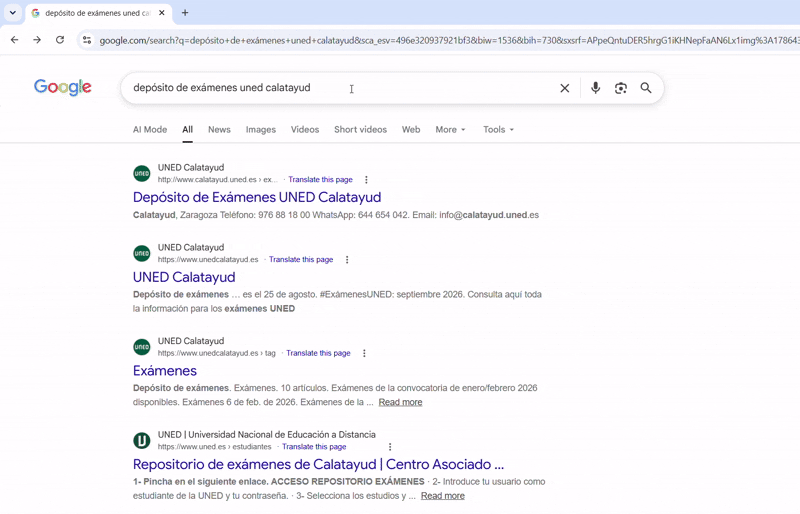Search by image with Google Lens
Viewport: 800px width, 514px height.
click(620, 88)
